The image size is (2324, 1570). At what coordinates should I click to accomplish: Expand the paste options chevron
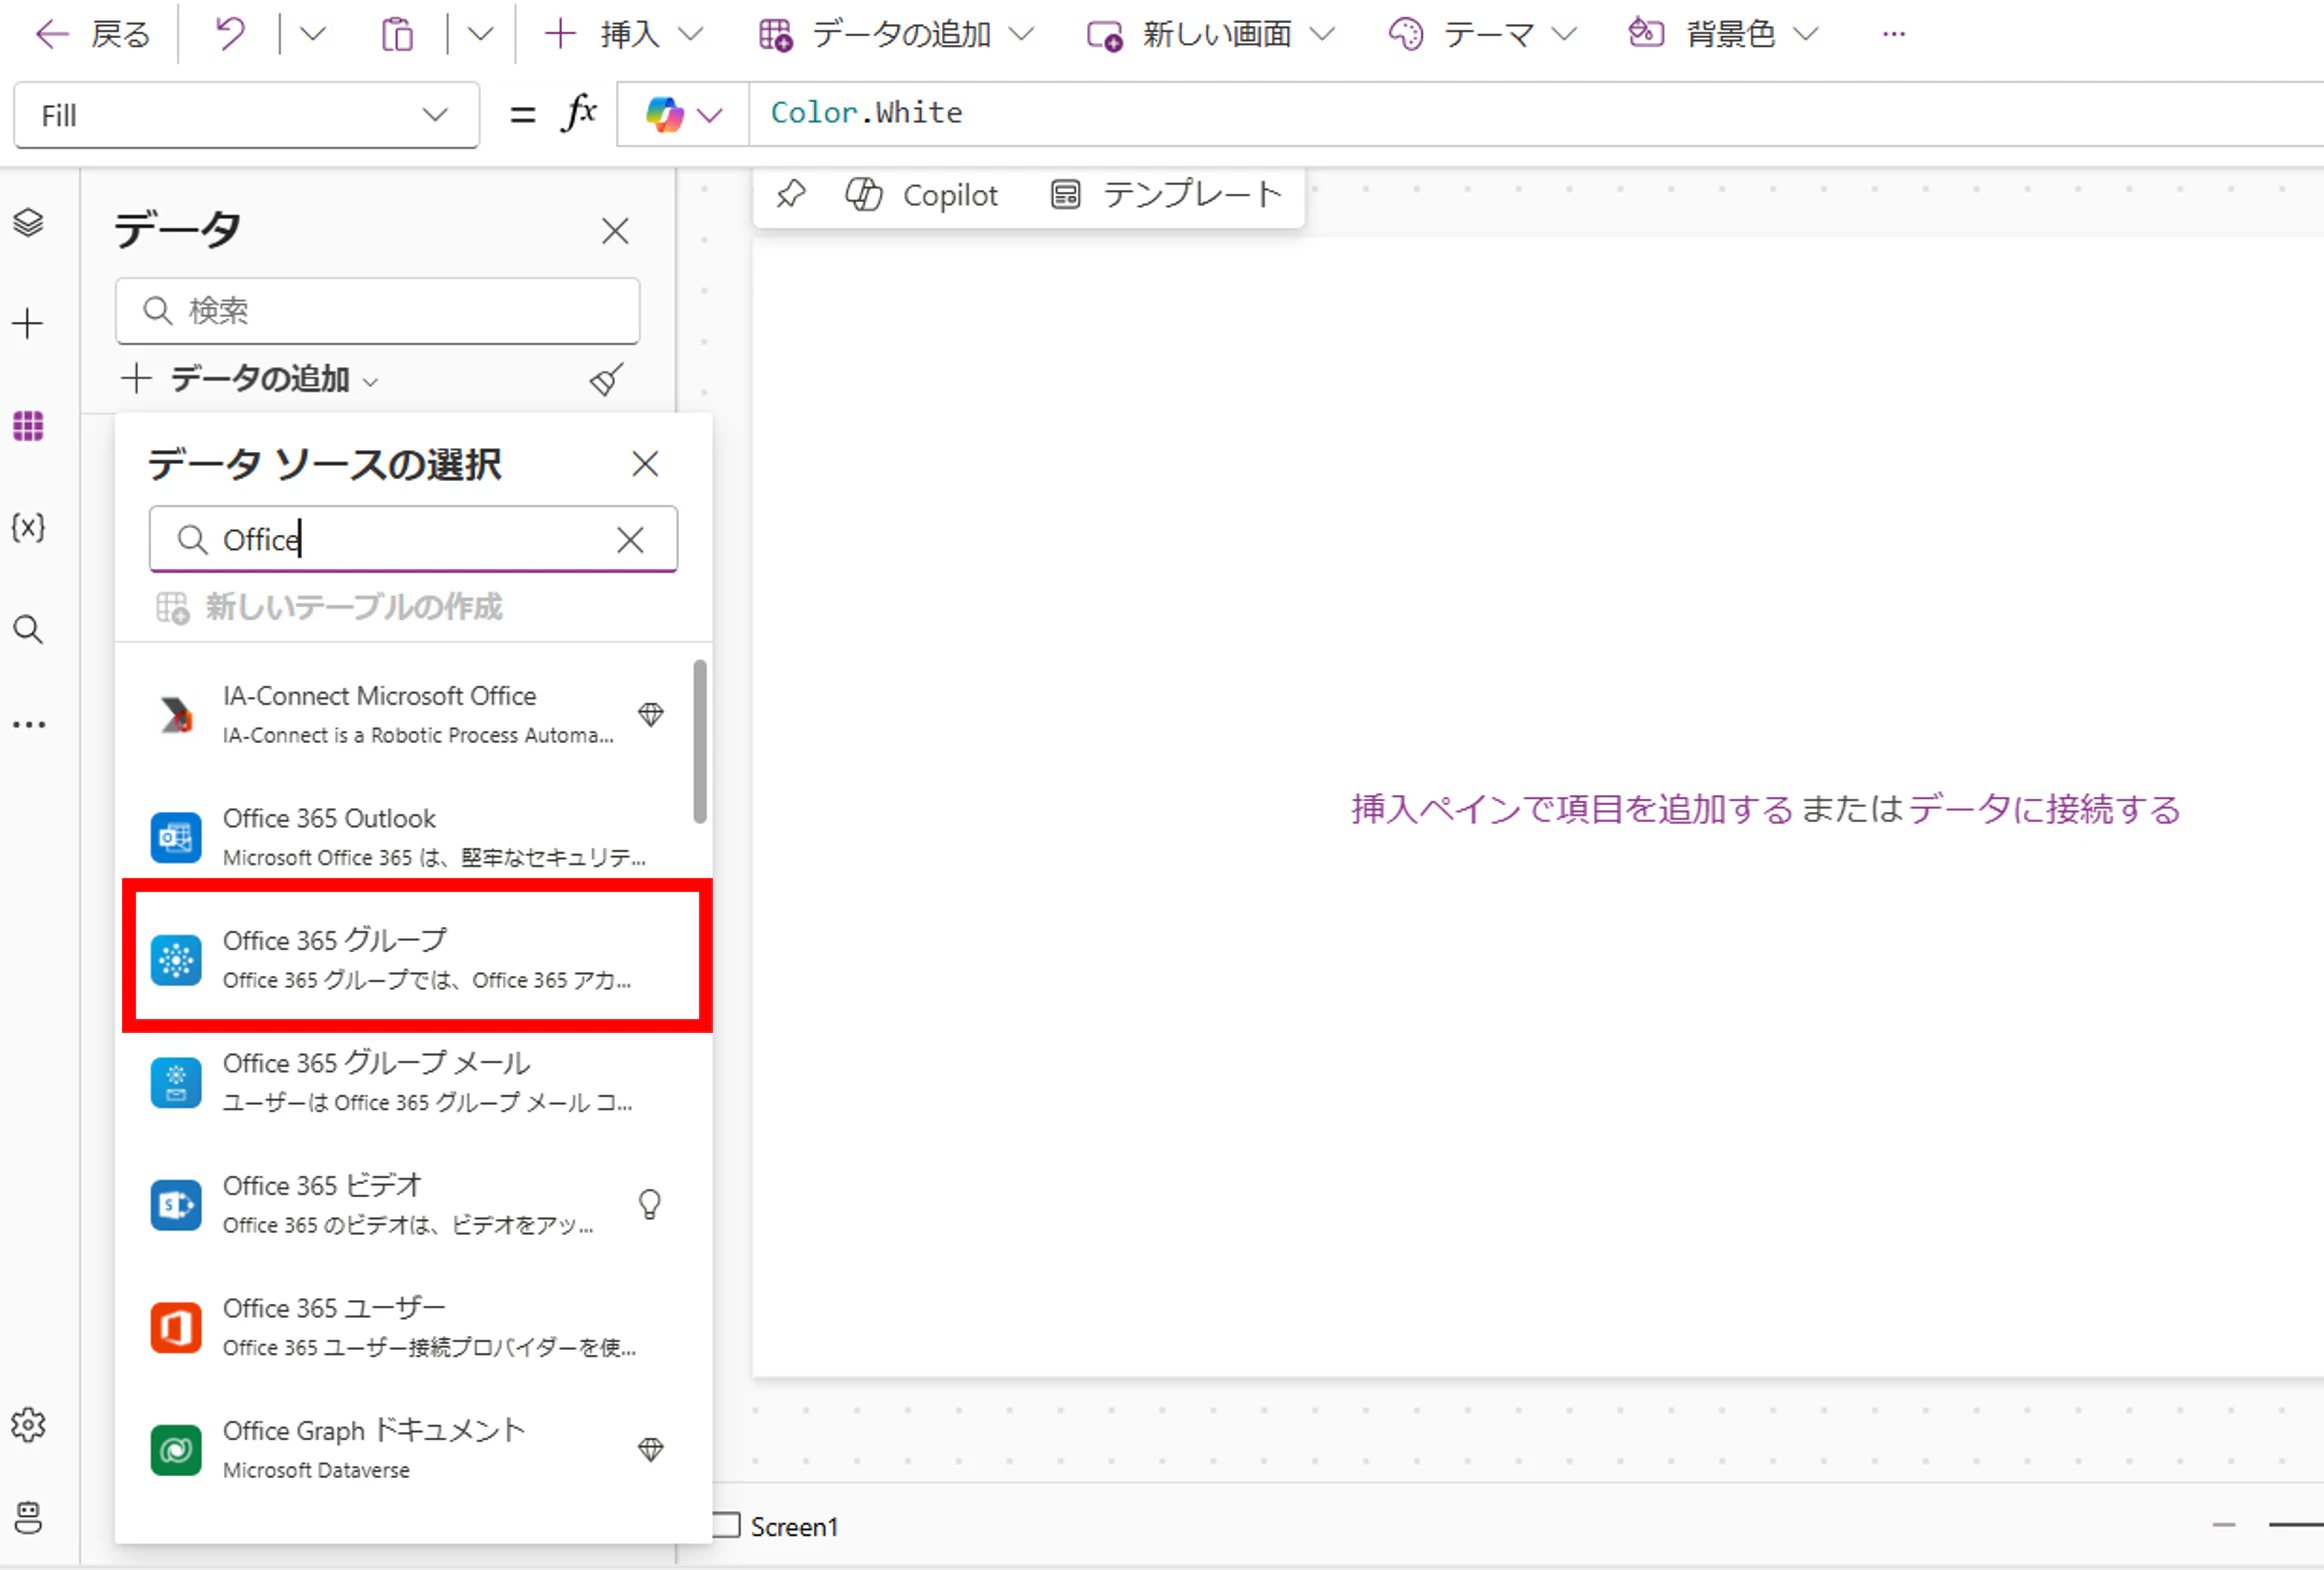point(481,35)
